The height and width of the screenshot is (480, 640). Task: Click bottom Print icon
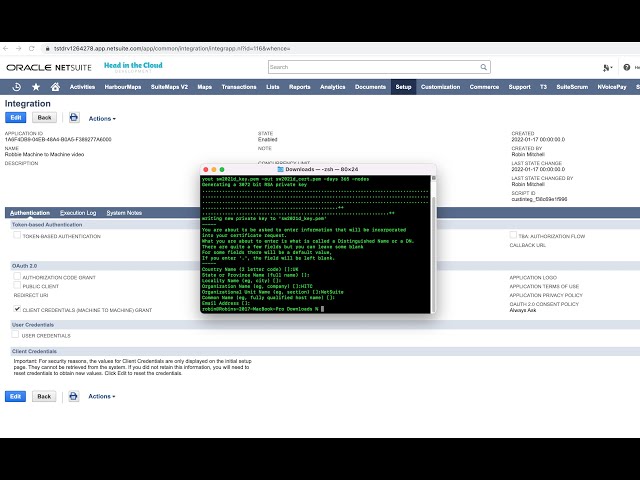pyautogui.click(x=73, y=396)
